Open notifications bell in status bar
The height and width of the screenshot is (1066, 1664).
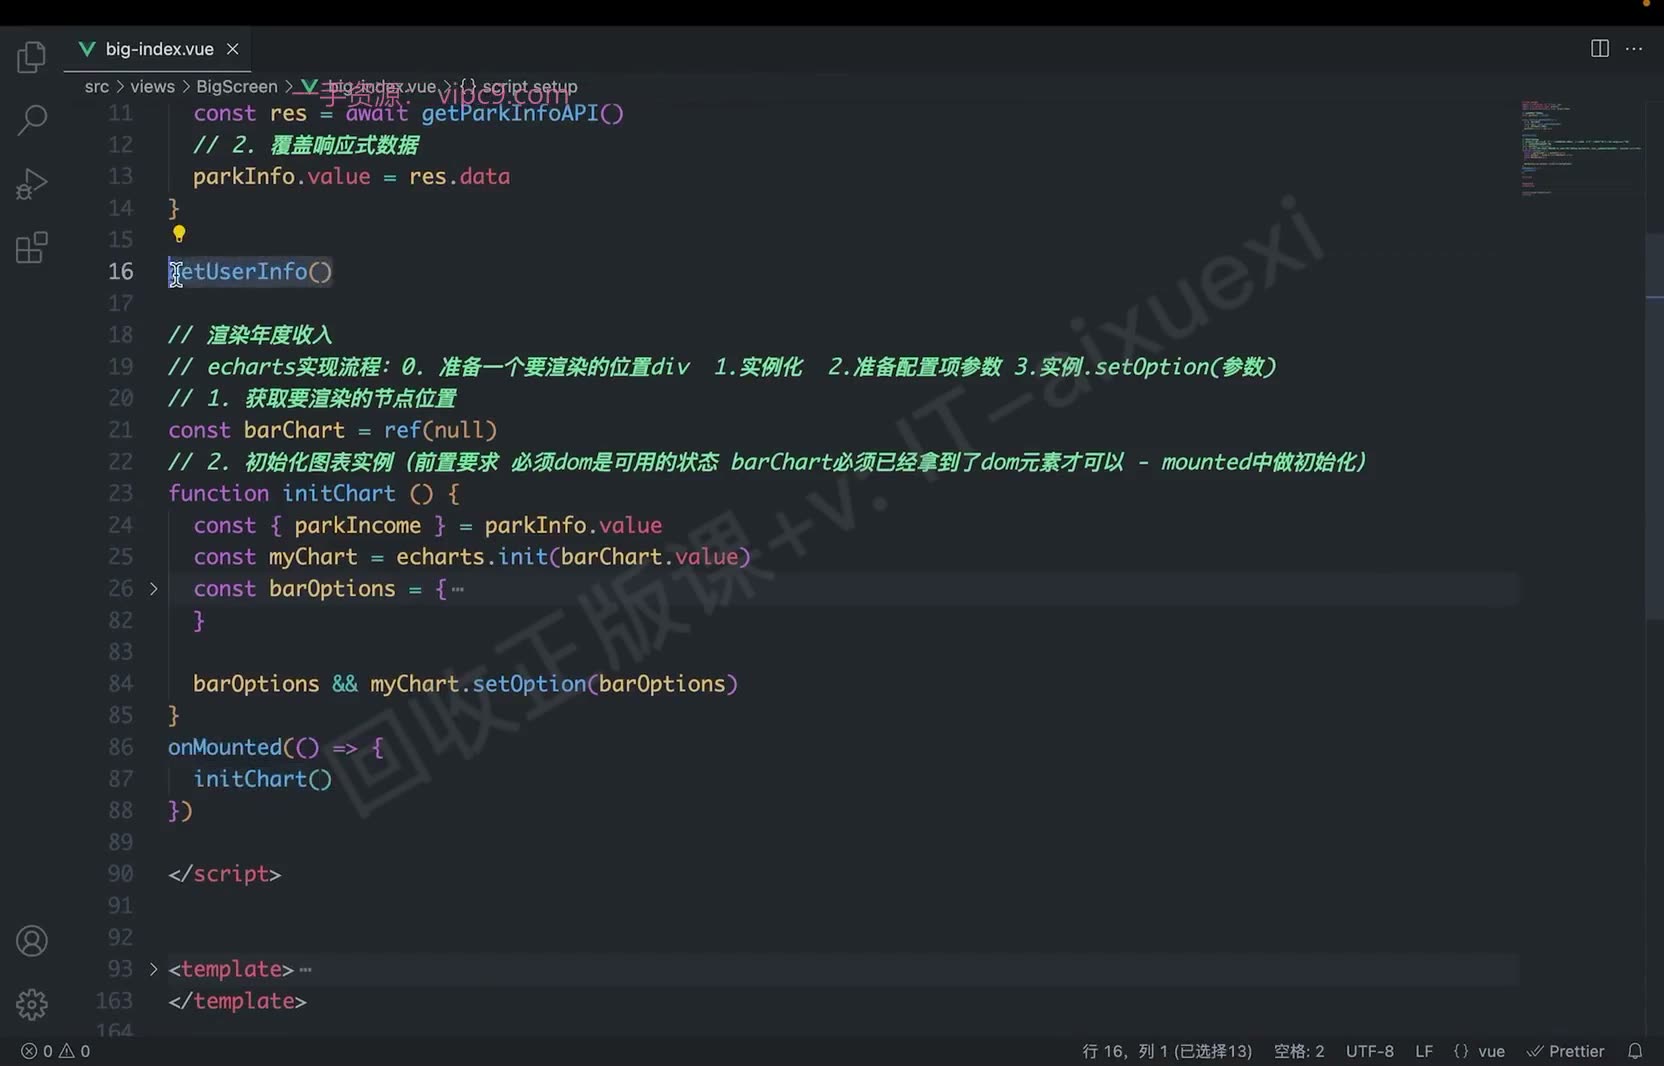(x=1635, y=1051)
